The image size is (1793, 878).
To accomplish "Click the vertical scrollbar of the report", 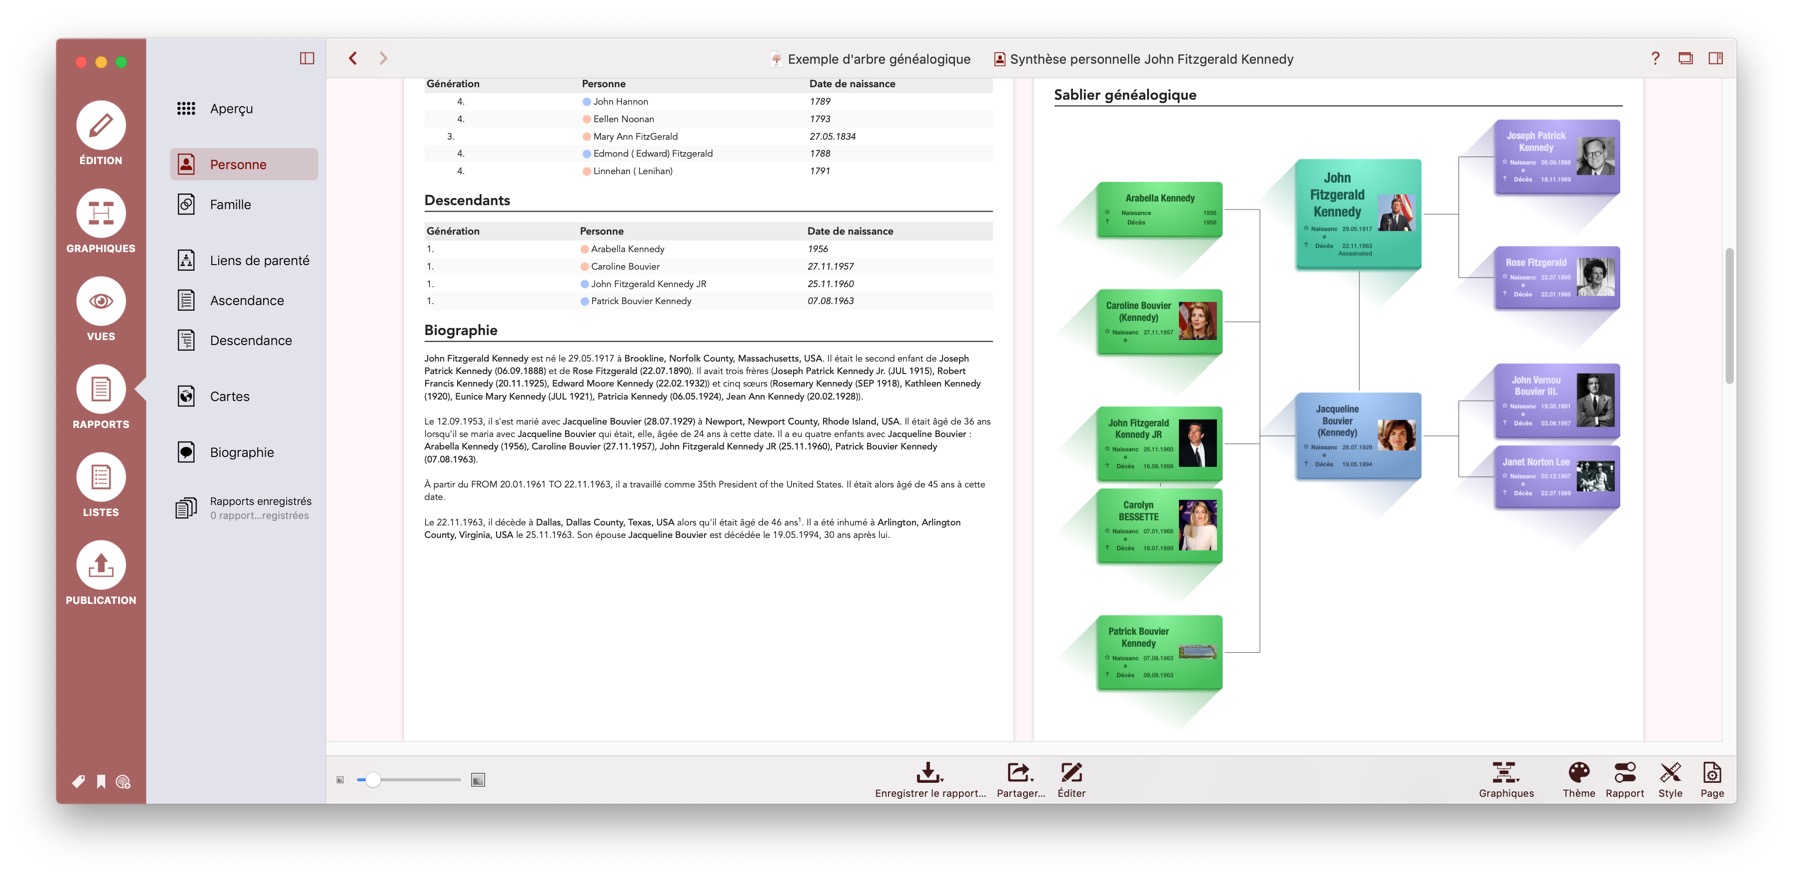I will (1729, 315).
